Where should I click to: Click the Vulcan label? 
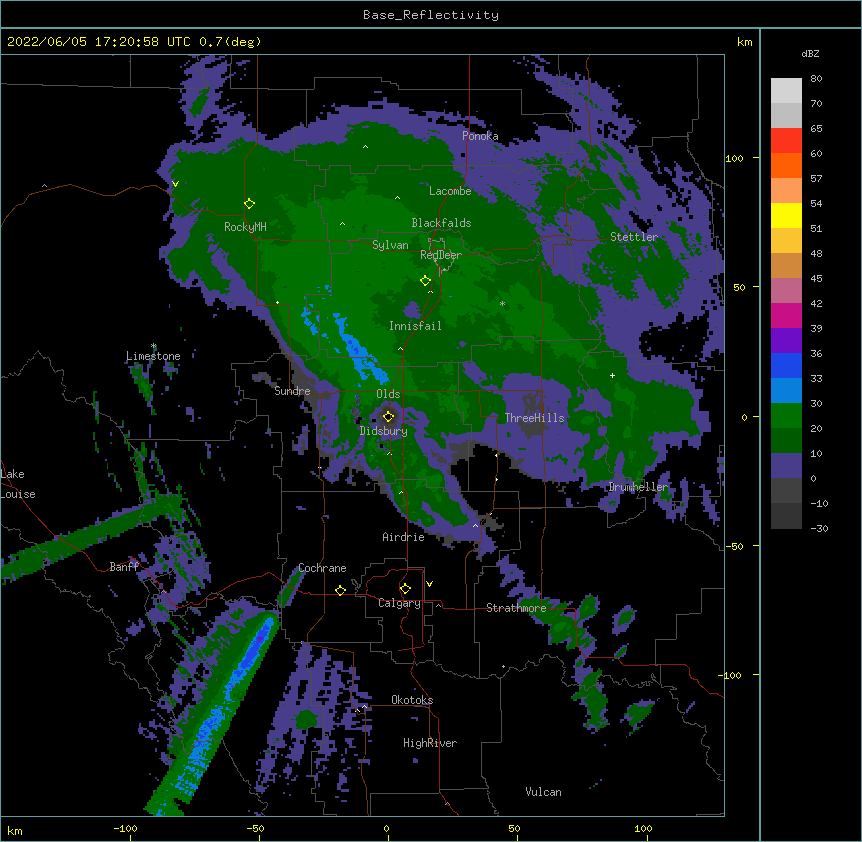(x=543, y=792)
